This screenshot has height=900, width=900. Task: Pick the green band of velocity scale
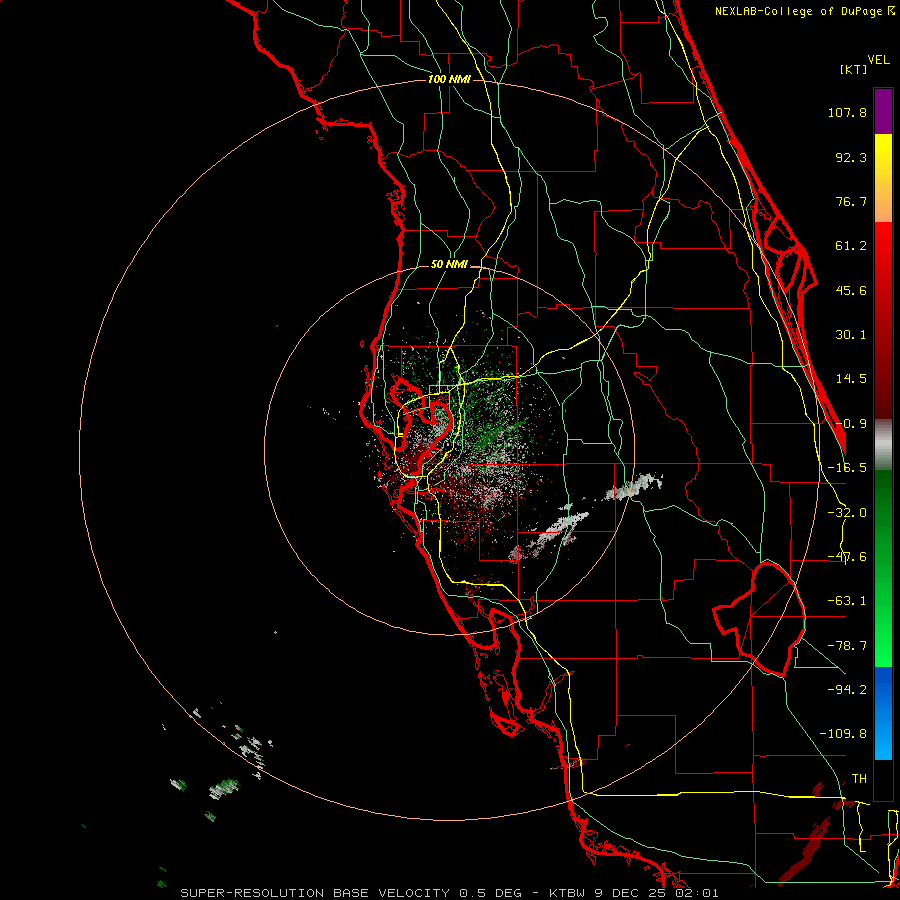pyautogui.click(x=883, y=568)
